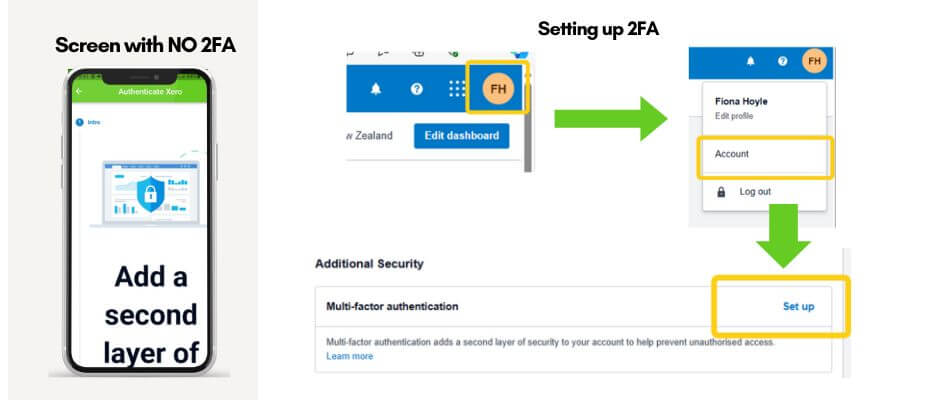The width and height of the screenshot is (950, 400).
Task: Open help from the left toolbar's question mark
Action: tap(417, 89)
